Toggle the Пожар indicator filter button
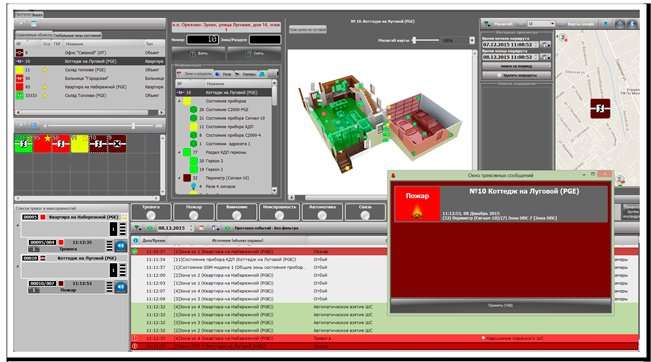This screenshot has width=651, height=362. point(194,211)
